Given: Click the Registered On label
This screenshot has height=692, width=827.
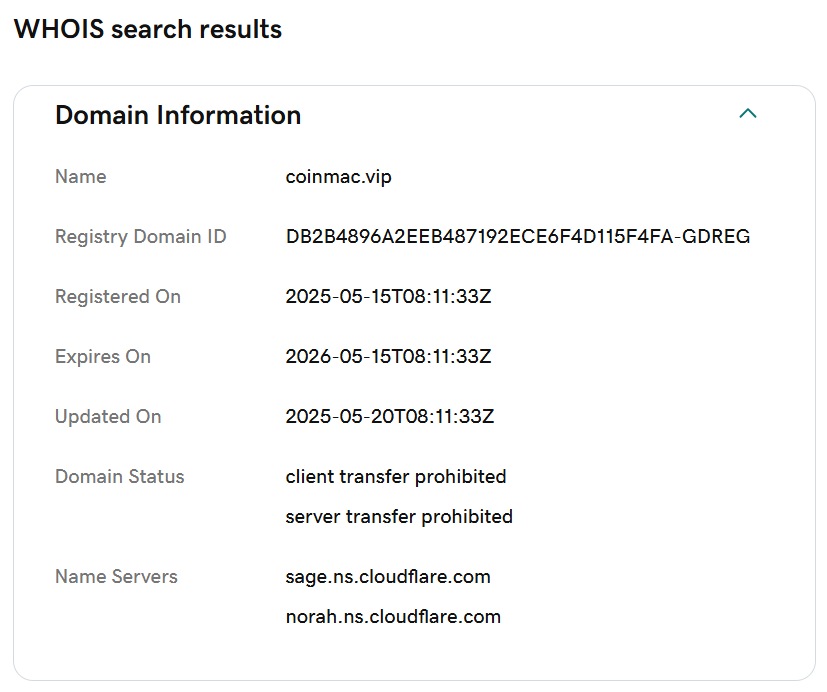Looking at the screenshot, I should (118, 296).
